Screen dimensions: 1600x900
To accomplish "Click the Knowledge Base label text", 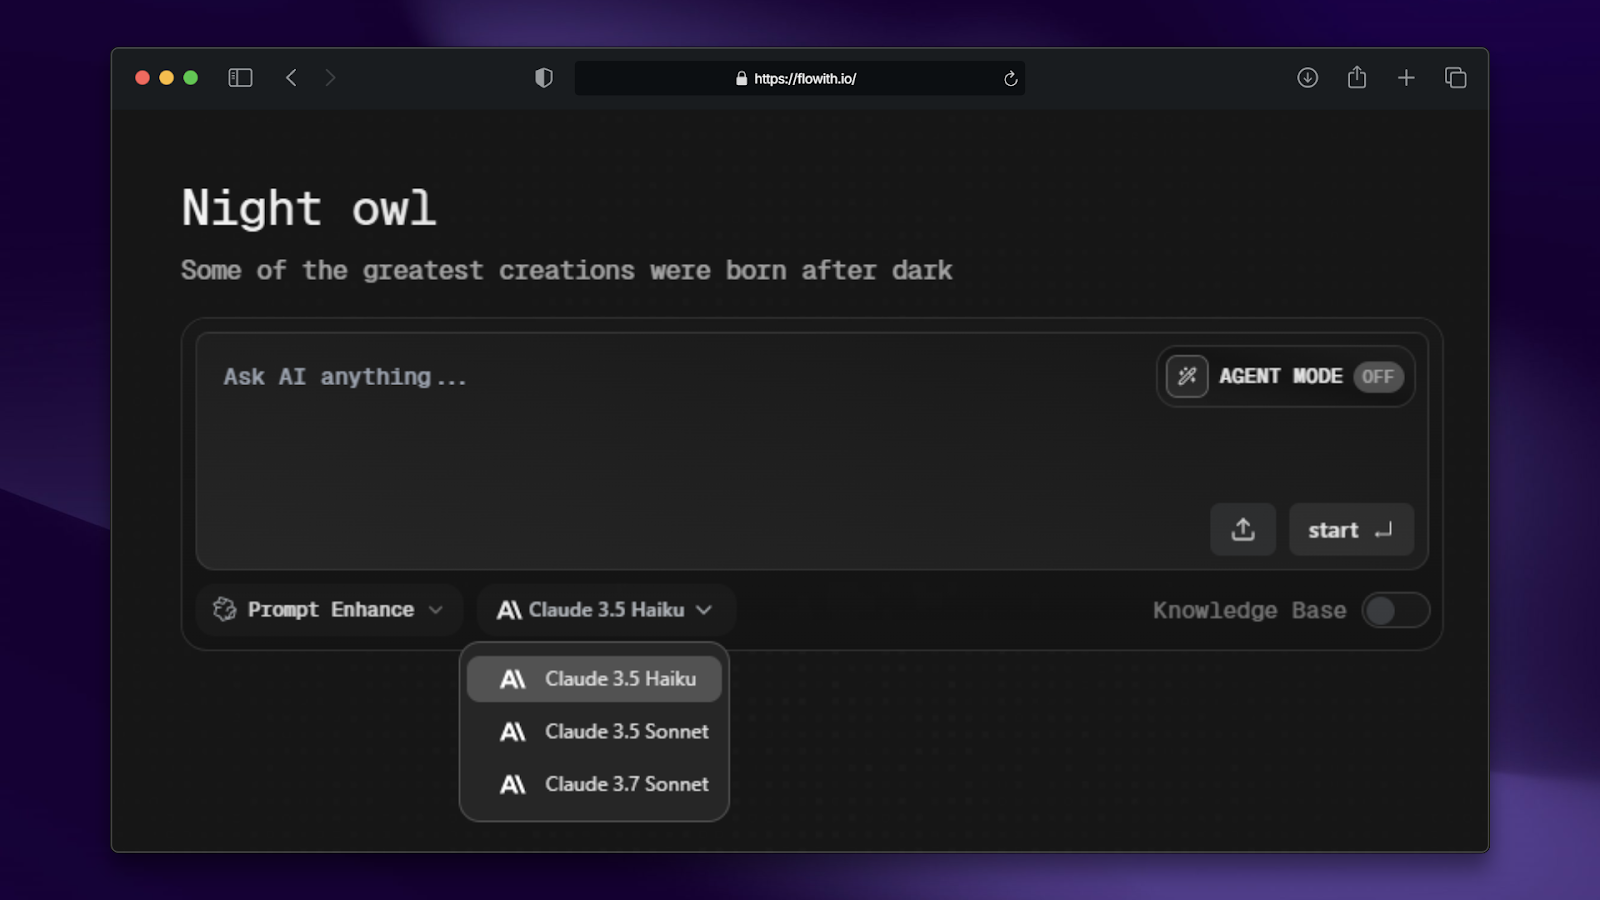I will (x=1249, y=610).
